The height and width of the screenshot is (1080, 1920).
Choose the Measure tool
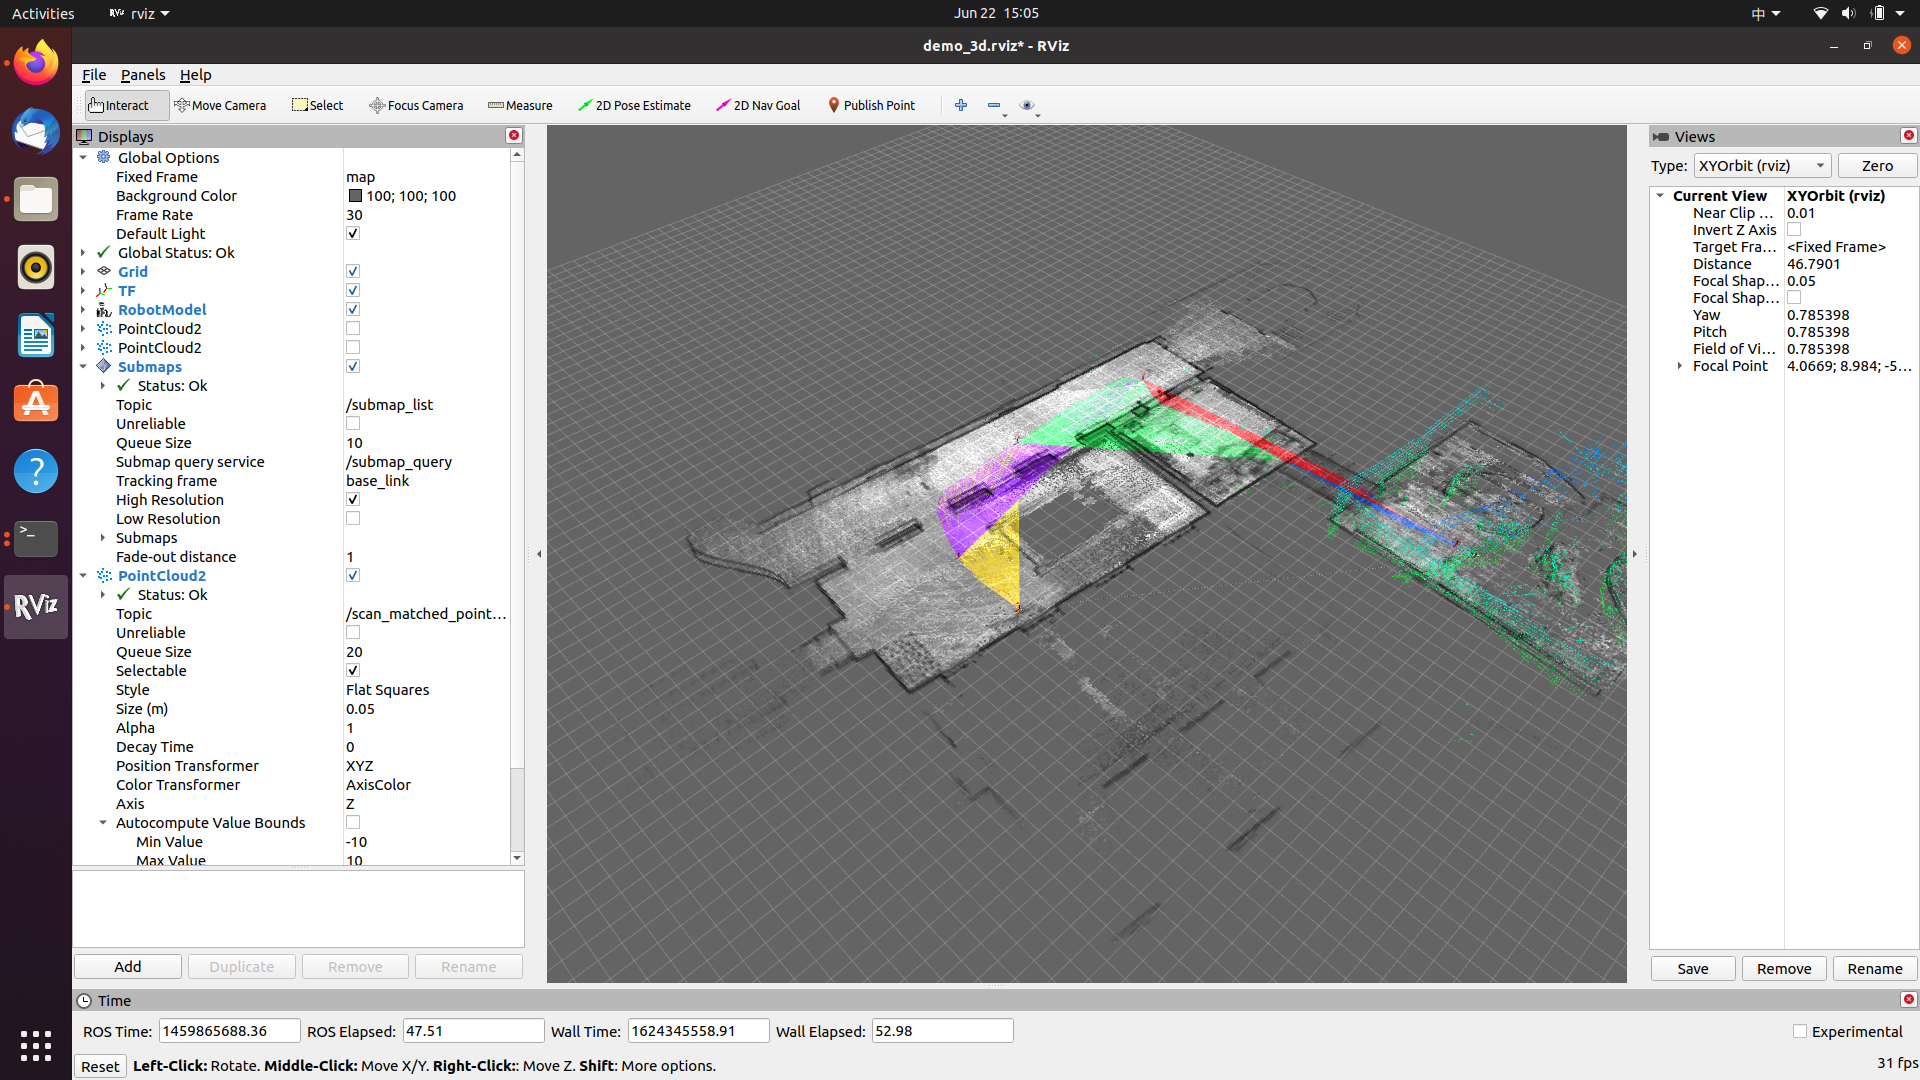pyautogui.click(x=520, y=105)
